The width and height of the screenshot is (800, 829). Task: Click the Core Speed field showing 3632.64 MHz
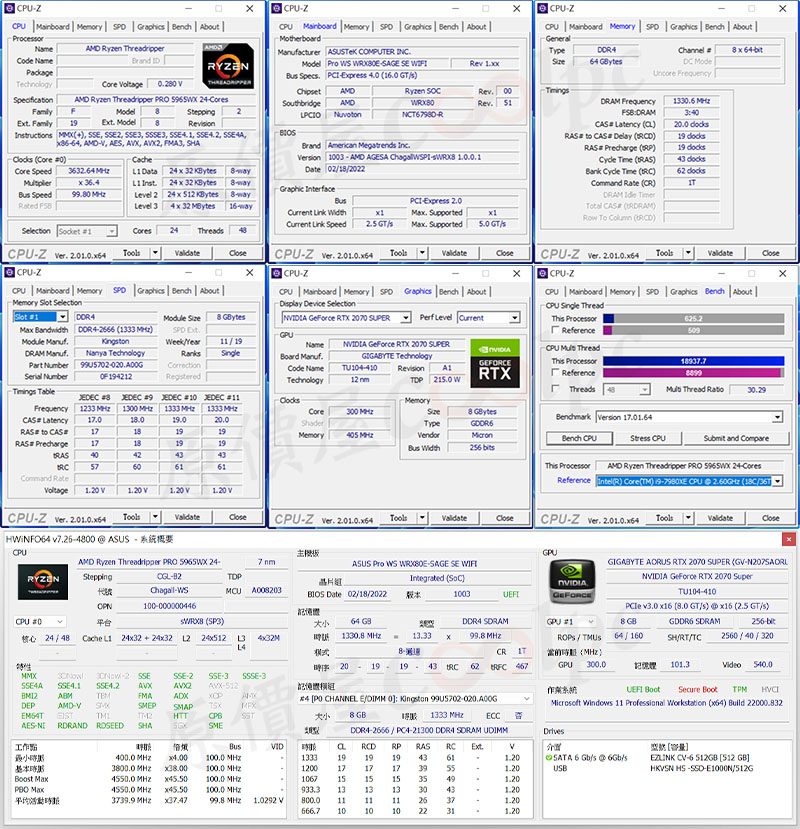89,171
